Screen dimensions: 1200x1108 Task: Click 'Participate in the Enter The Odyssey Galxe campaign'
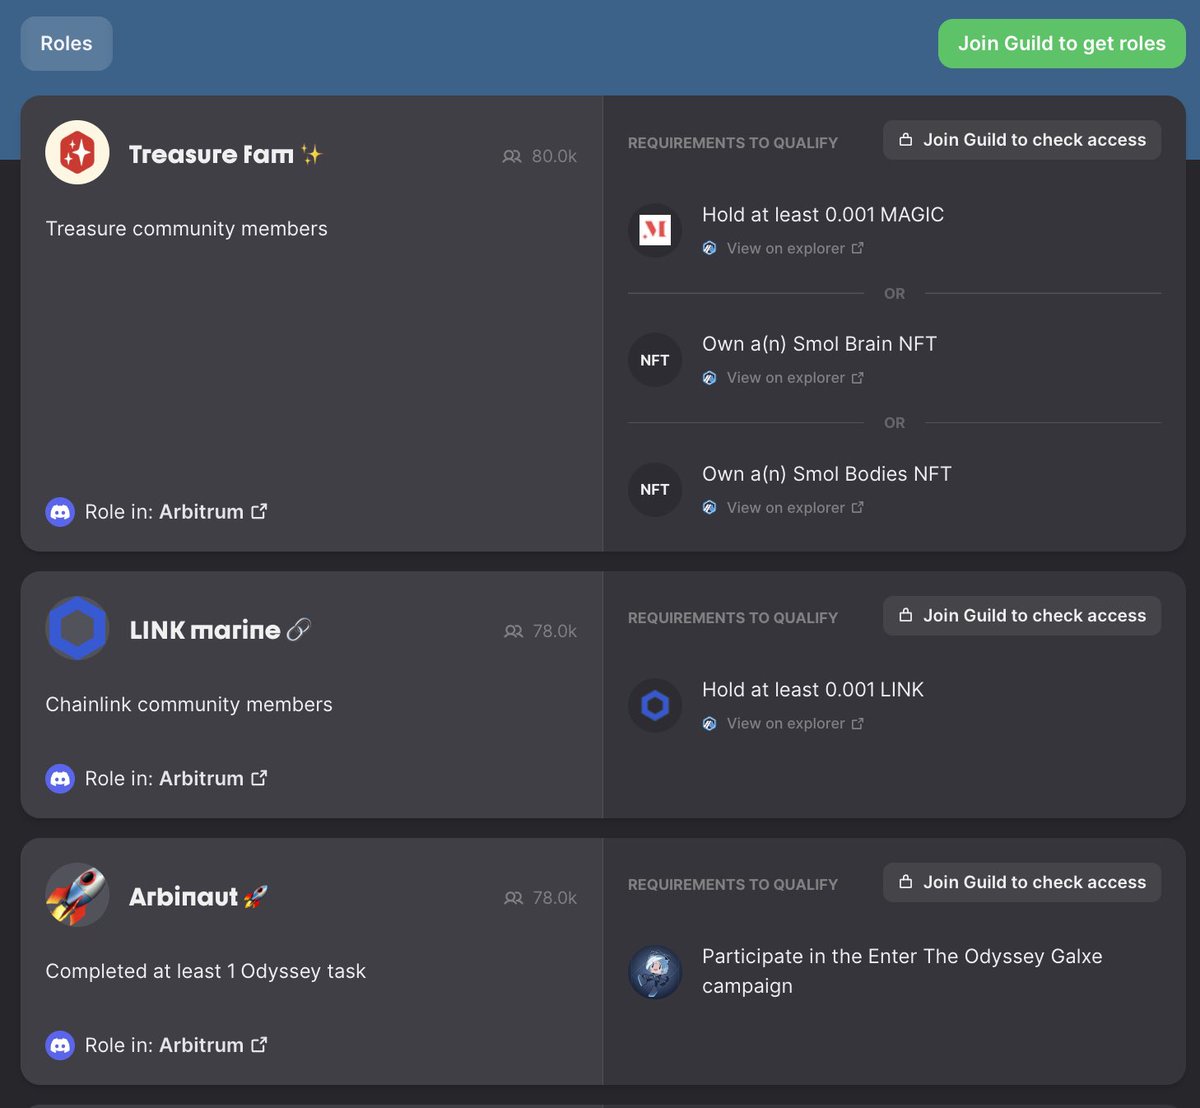tap(902, 971)
